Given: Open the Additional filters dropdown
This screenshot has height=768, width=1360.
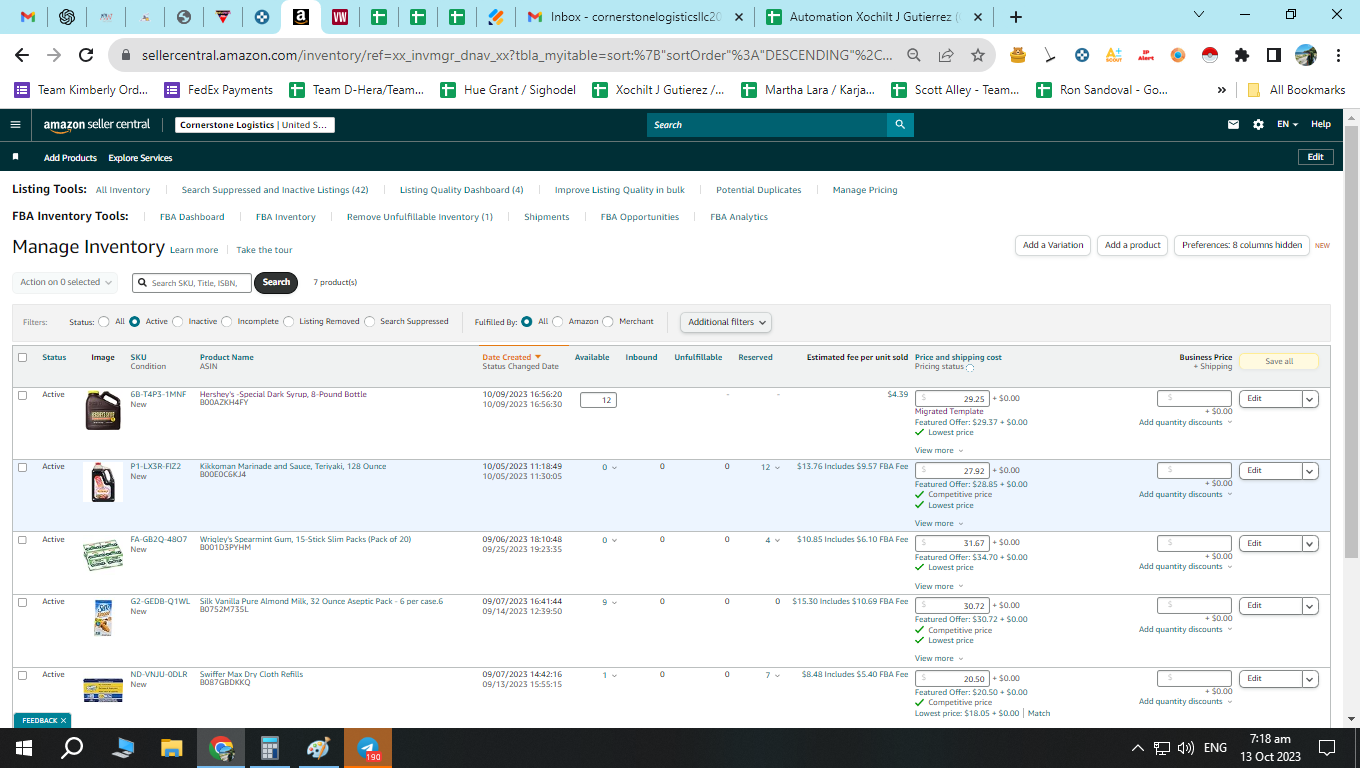Looking at the screenshot, I should tap(726, 322).
